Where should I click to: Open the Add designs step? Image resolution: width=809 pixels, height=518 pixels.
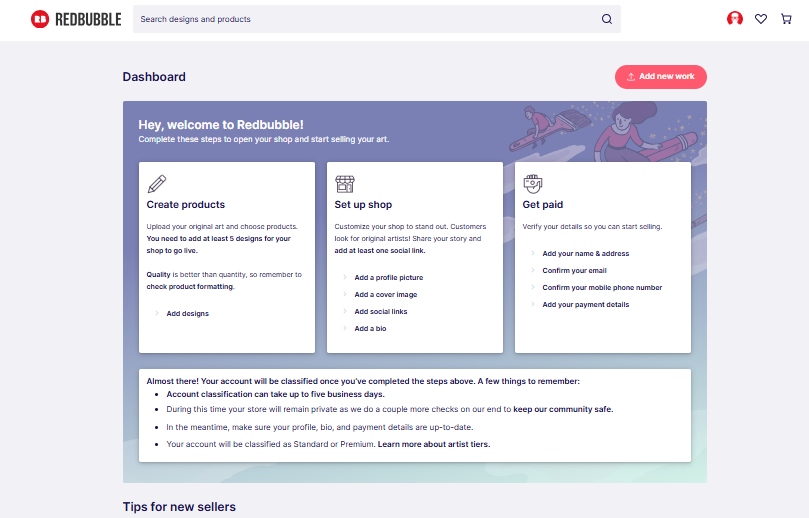tap(187, 314)
